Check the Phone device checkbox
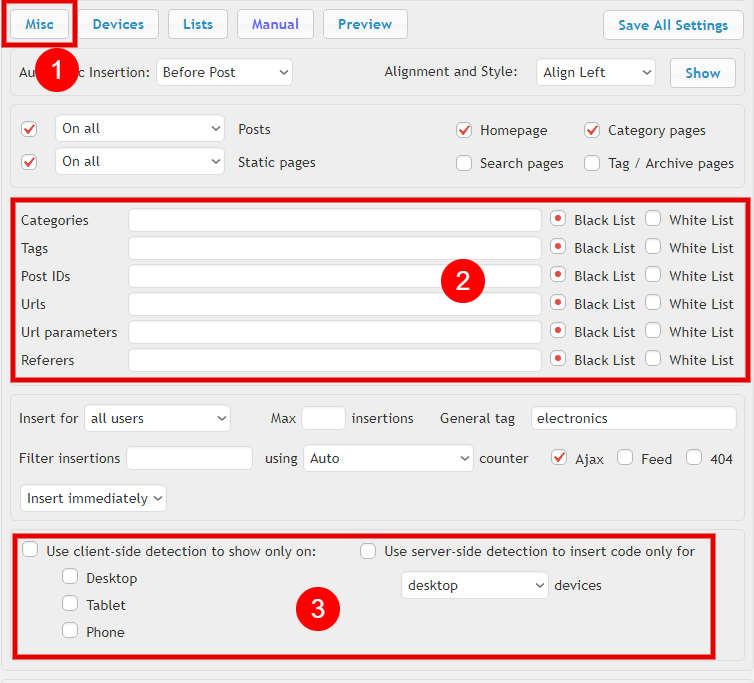Screen dimensions: 754x683 (70, 630)
